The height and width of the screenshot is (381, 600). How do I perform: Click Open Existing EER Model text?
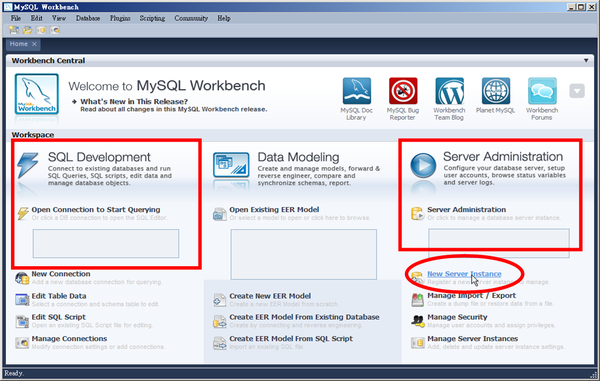274,210
